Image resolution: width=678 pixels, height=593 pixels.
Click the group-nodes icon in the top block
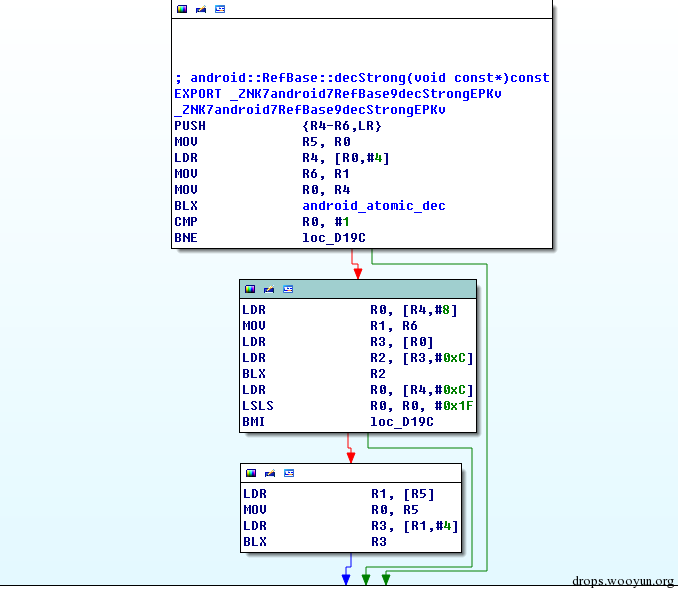point(220,9)
